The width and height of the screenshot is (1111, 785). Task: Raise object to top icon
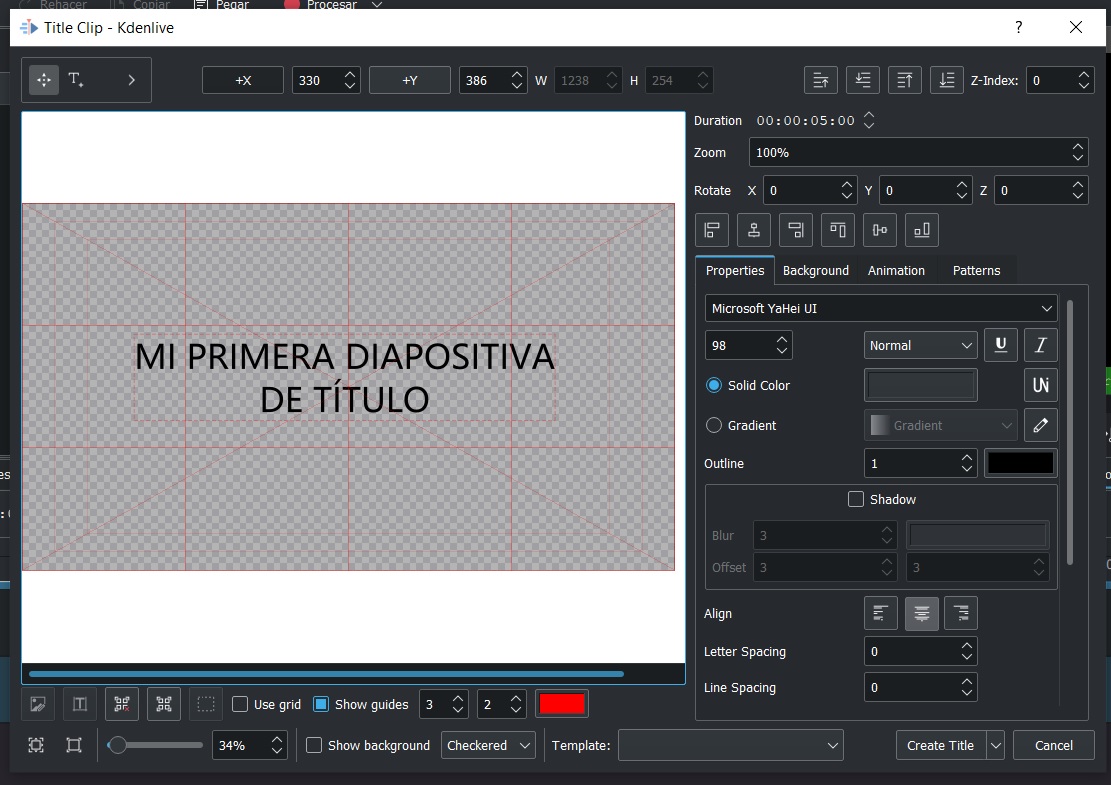pos(905,80)
